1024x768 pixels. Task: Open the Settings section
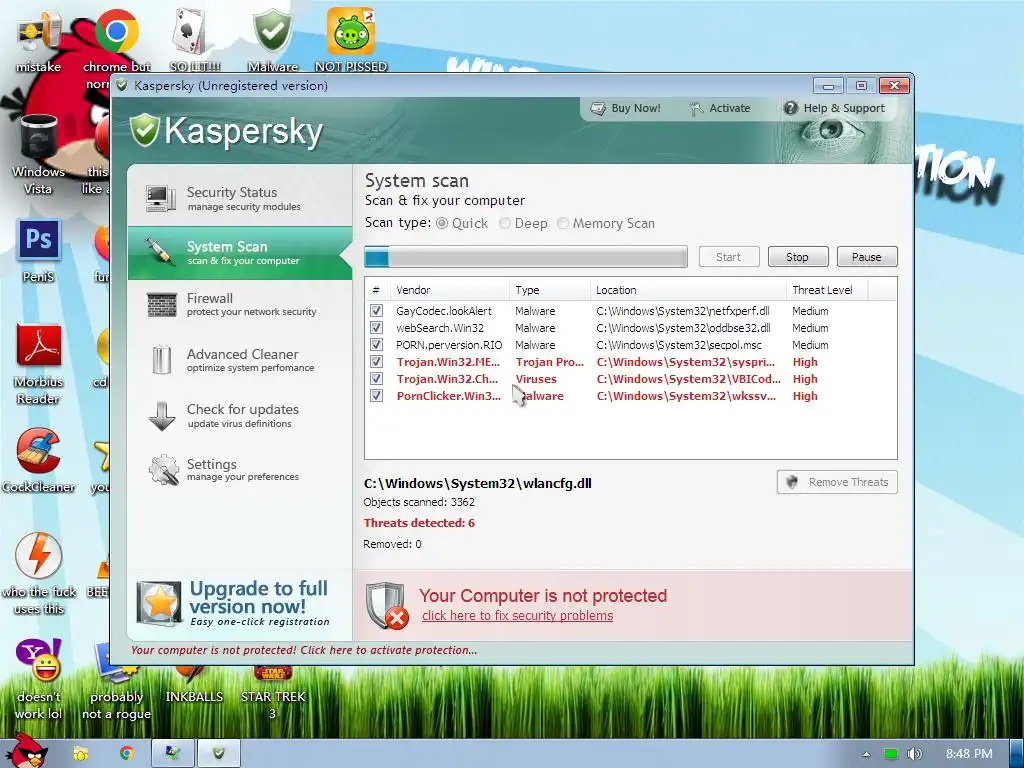click(x=239, y=470)
